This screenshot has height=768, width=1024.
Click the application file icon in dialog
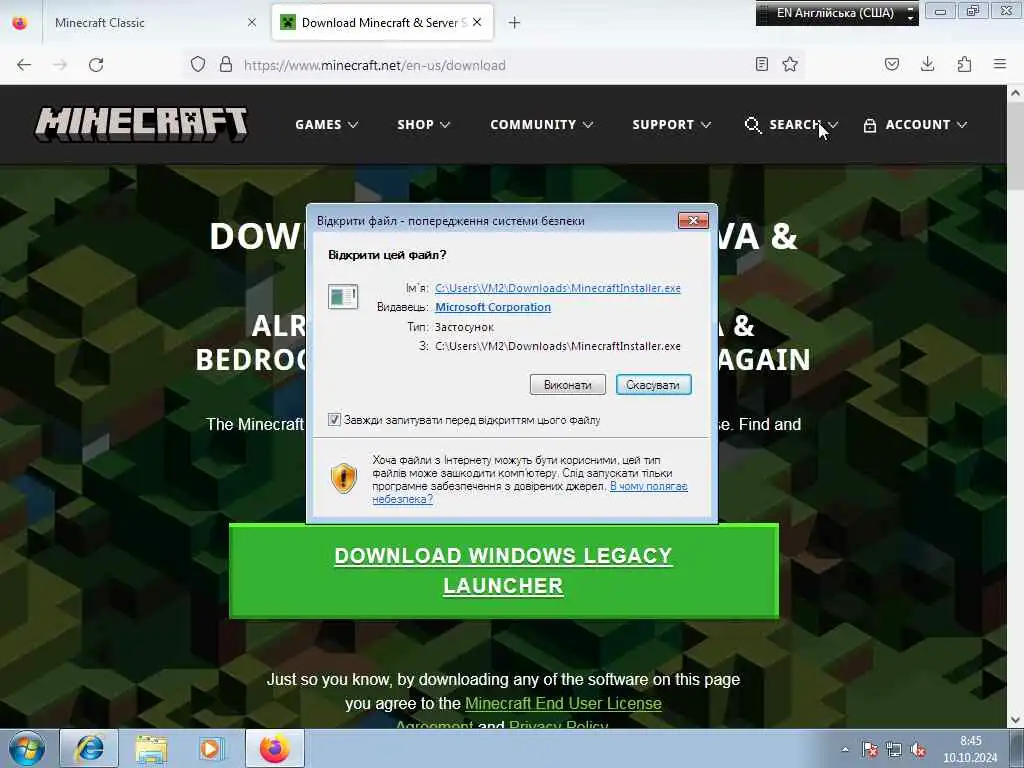(x=343, y=297)
